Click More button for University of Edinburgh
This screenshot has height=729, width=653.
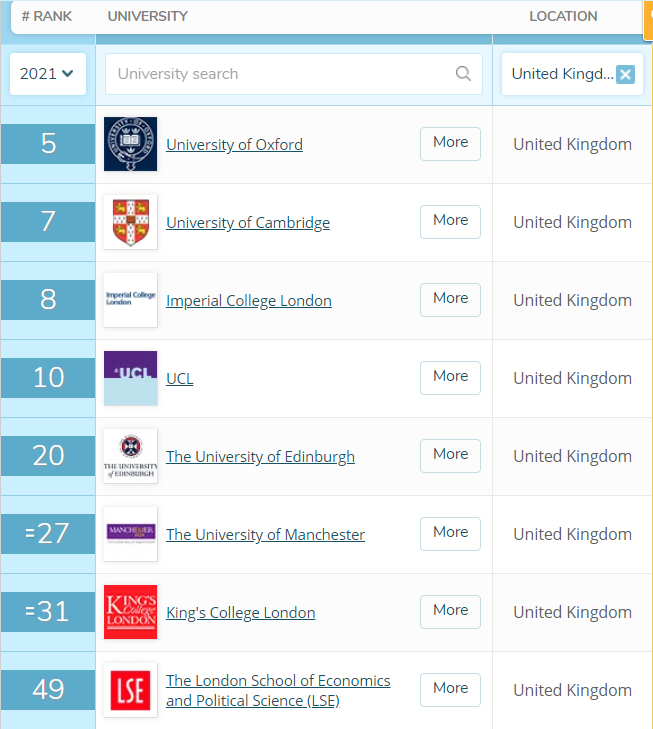click(x=450, y=456)
